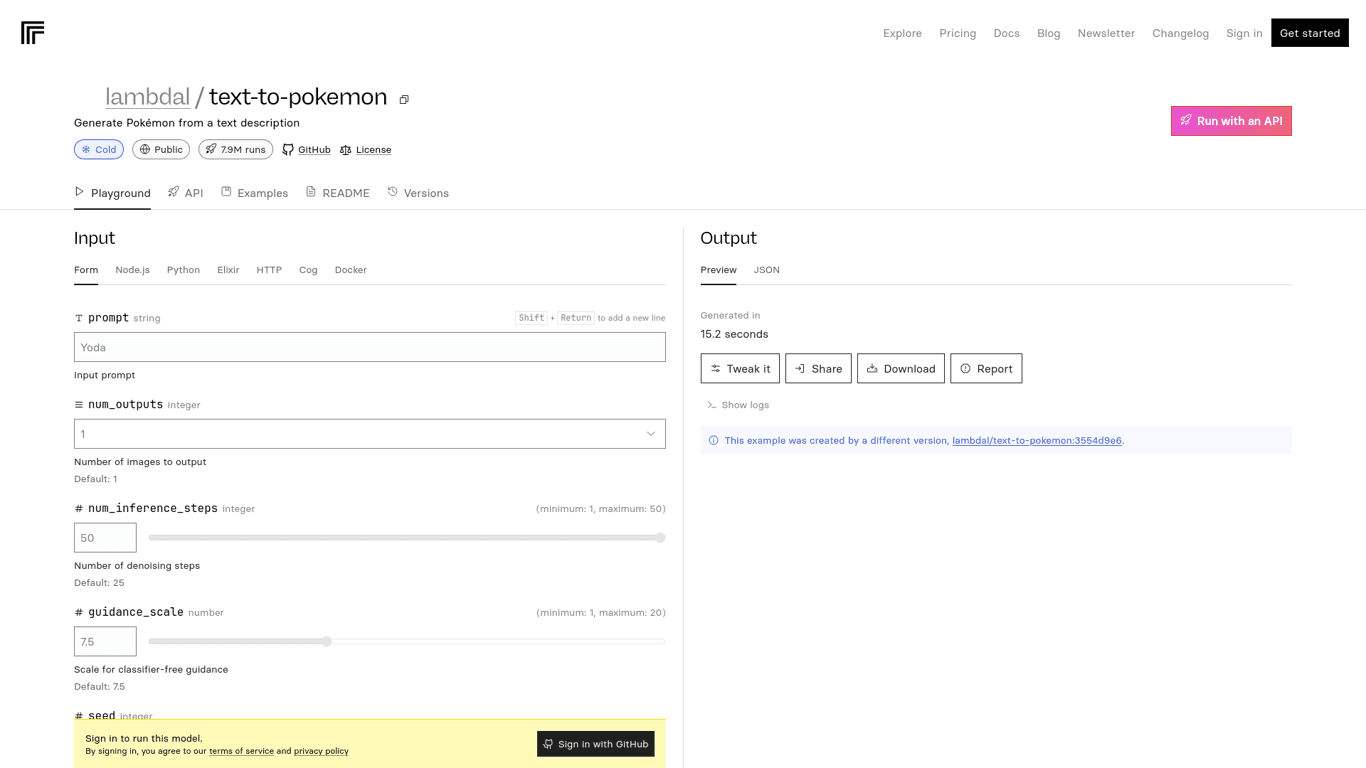This screenshot has width=1366, height=768.
Task: Adjust the guidance_scale slider handle
Action: (x=327, y=642)
